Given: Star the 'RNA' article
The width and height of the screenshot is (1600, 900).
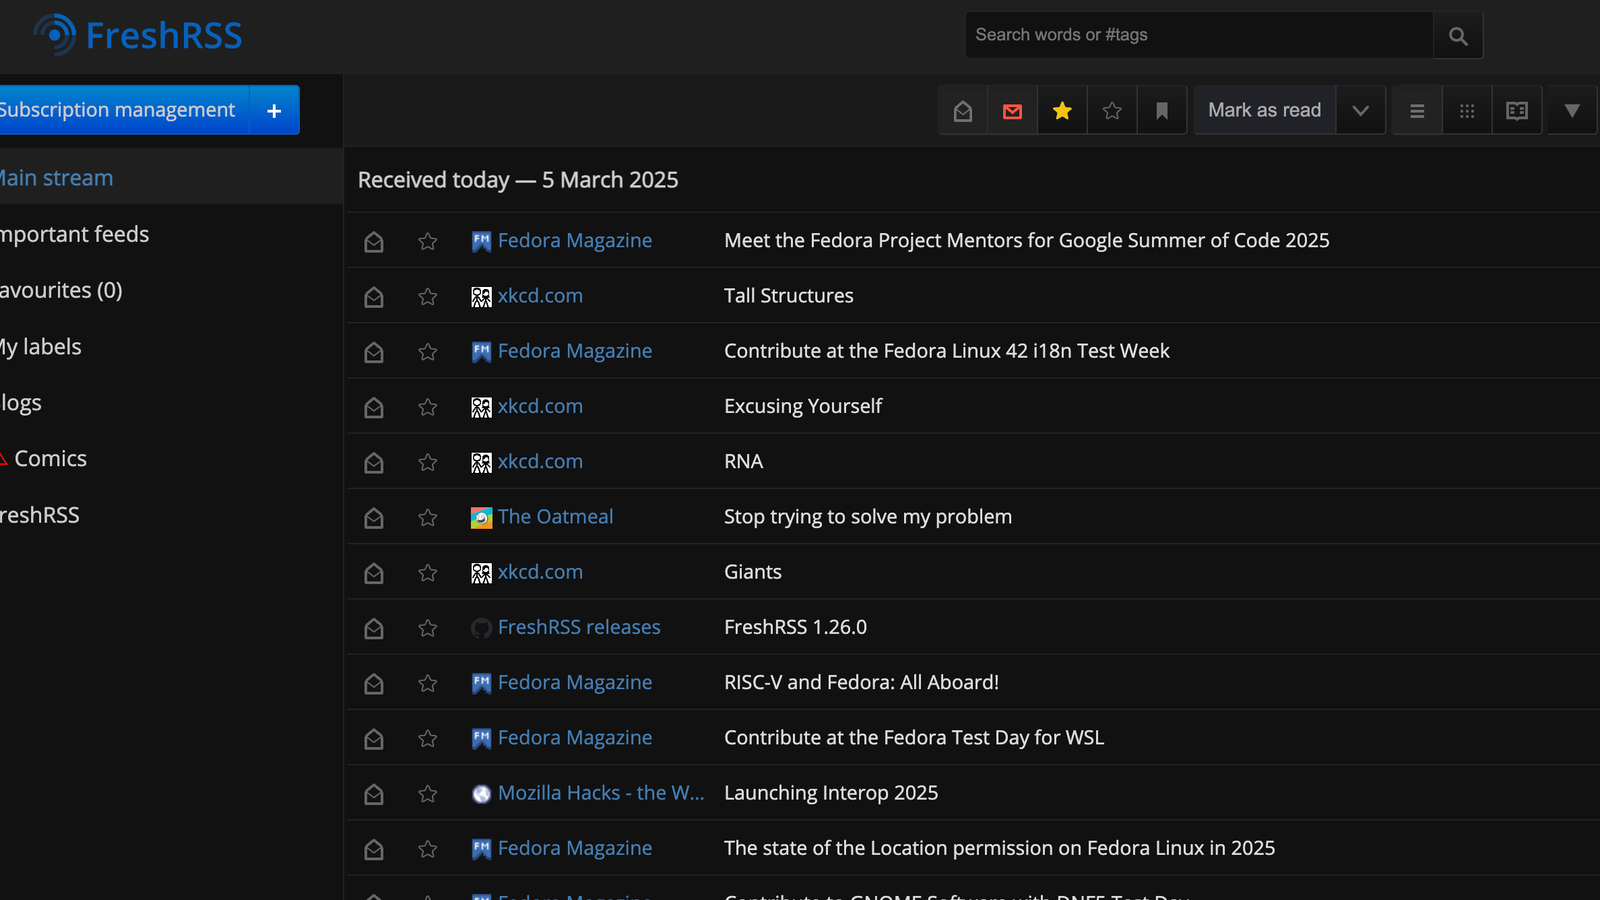Looking at the screenshot, I should [428, 463].
